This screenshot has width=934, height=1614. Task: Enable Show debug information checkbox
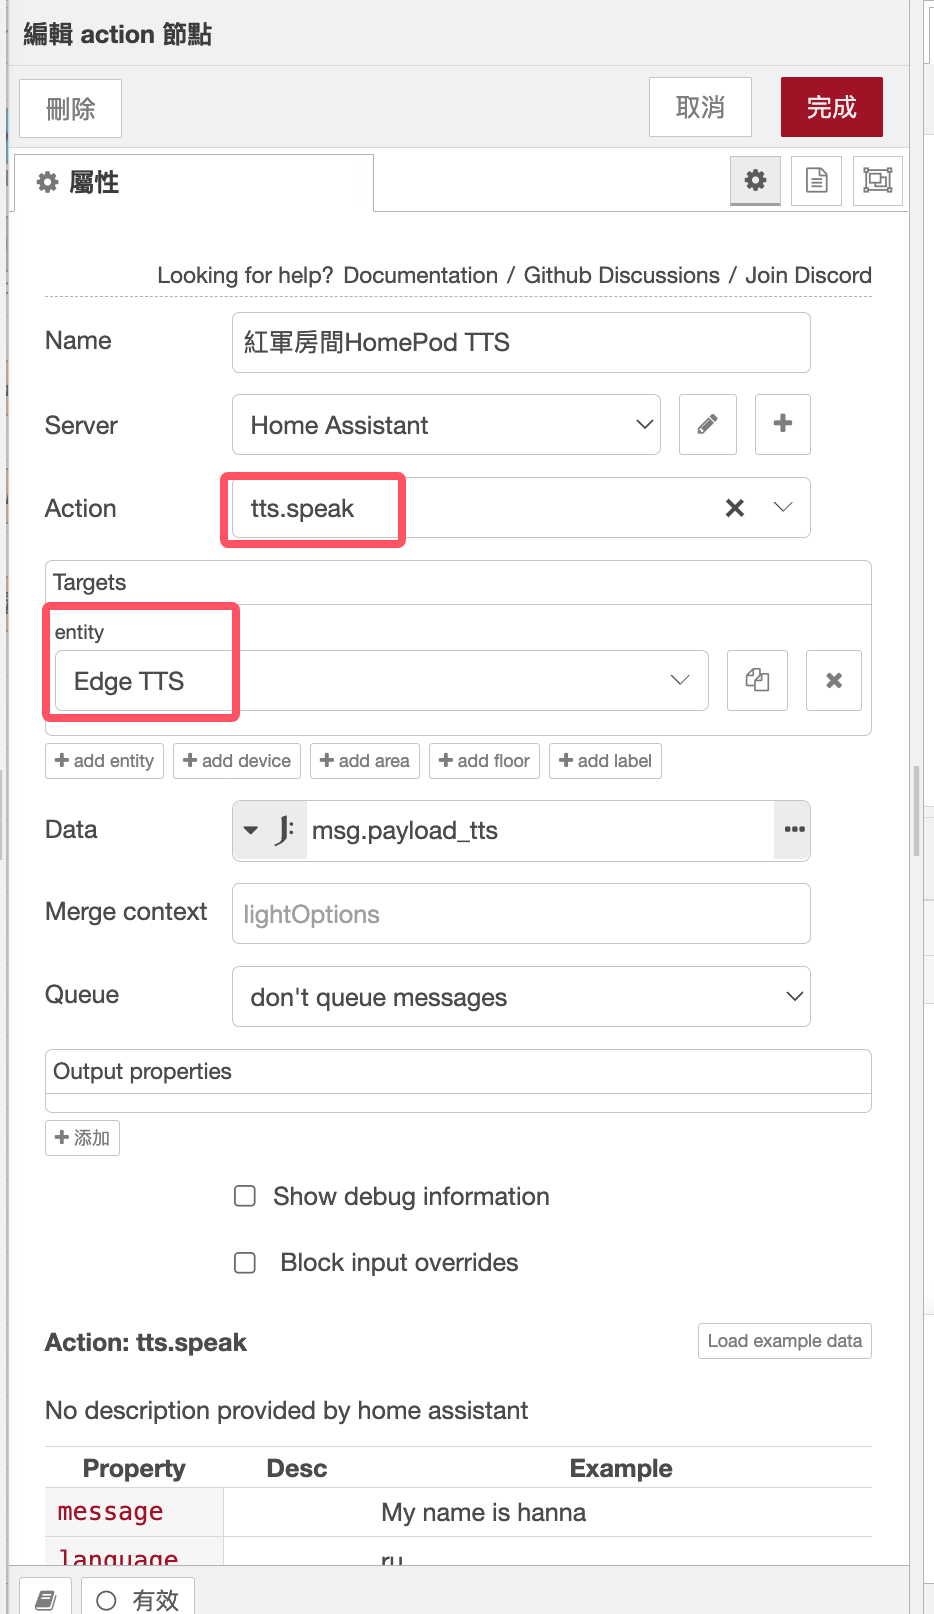(x=245, y=1196)
